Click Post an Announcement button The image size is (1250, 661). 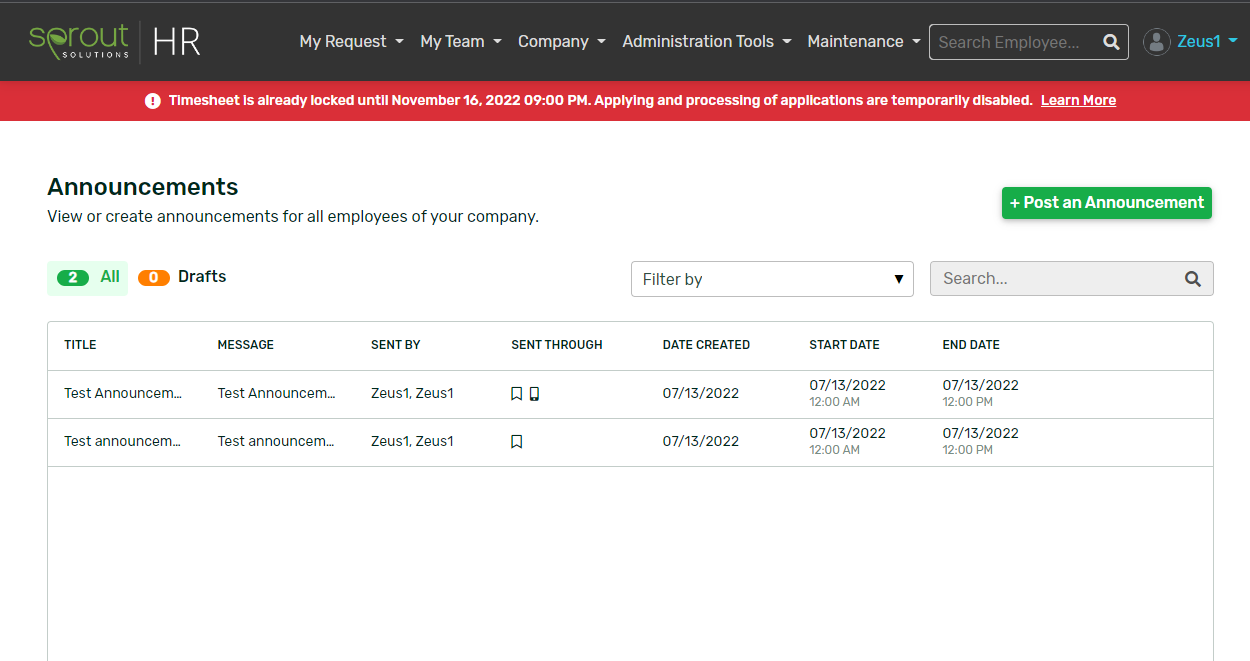coord(1106,202)
